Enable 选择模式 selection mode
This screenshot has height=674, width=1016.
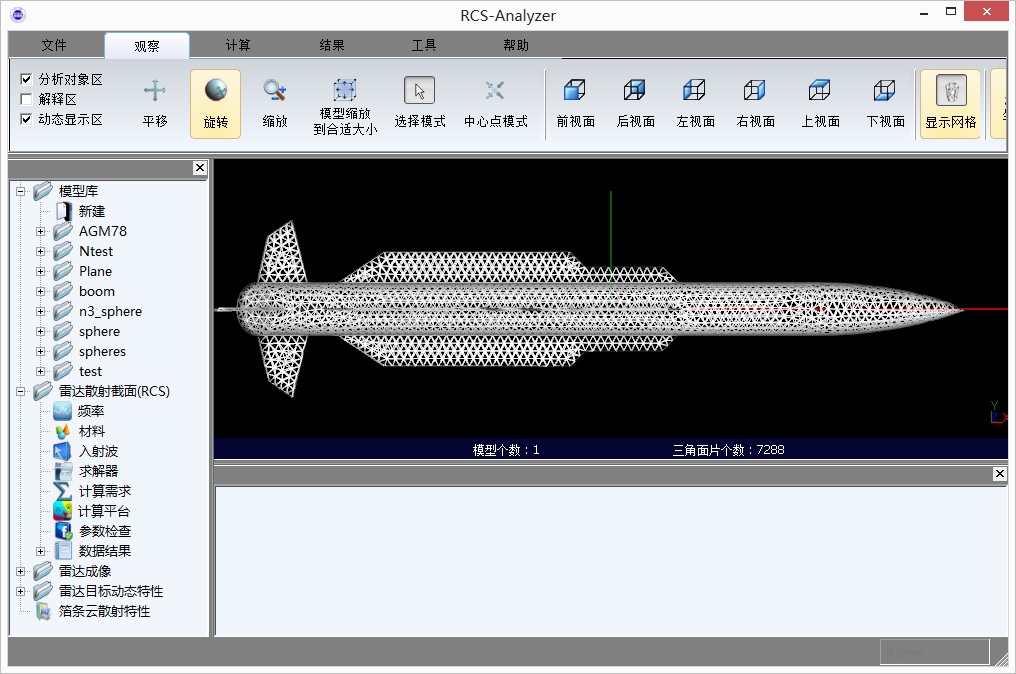(419, 104)
